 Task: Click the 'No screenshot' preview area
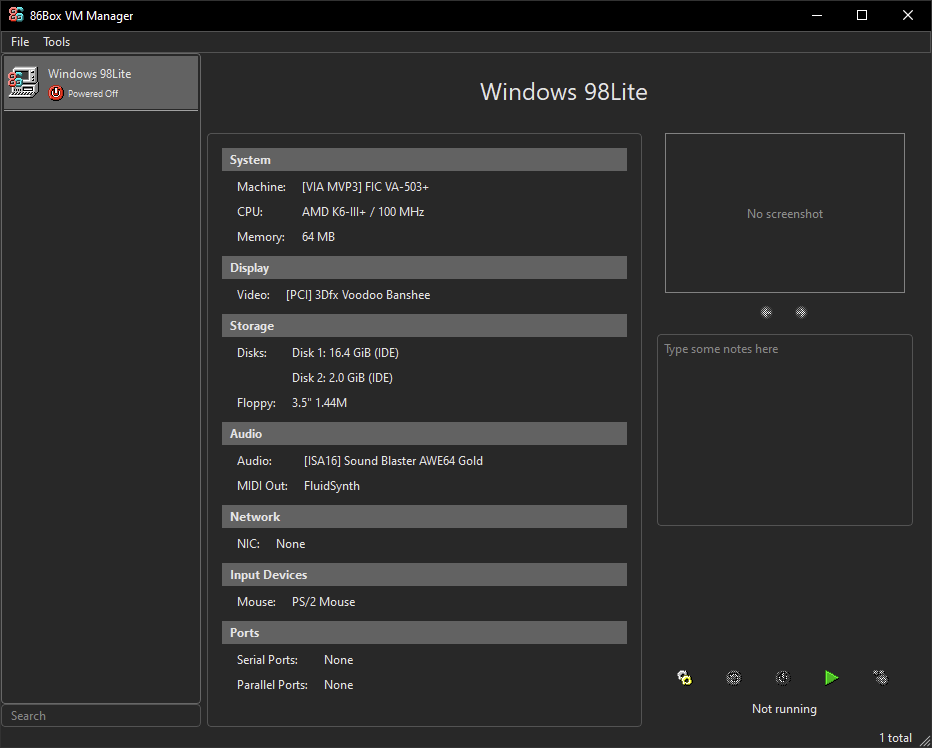tap(785, 213)
